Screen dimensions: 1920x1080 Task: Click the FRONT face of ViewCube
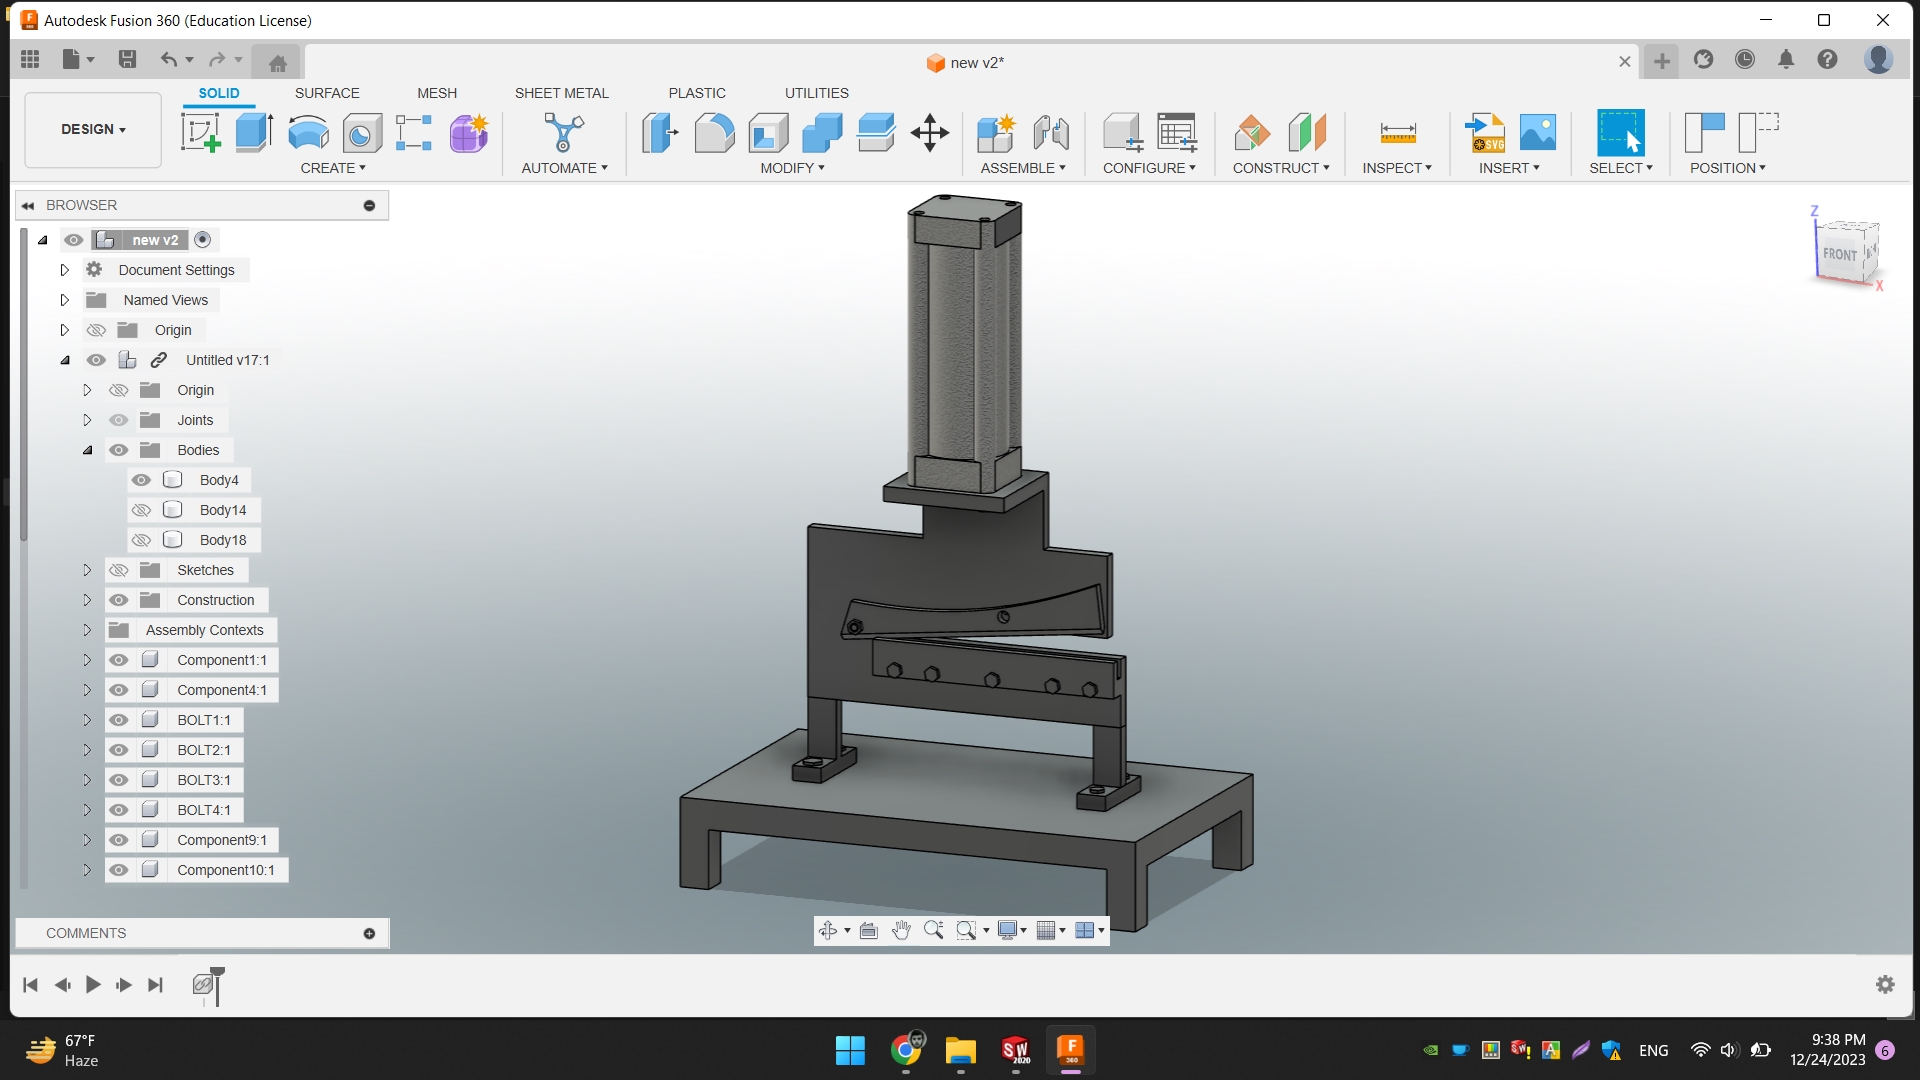tap(1839, 254)
